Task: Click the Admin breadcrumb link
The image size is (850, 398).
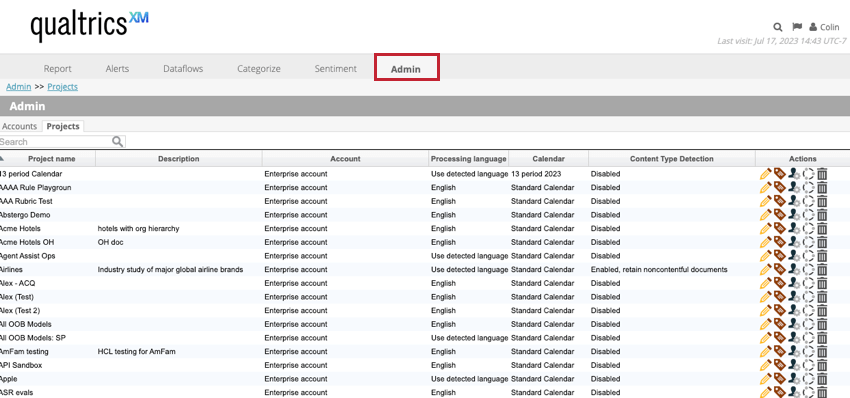Action: (x=18, y=87)
